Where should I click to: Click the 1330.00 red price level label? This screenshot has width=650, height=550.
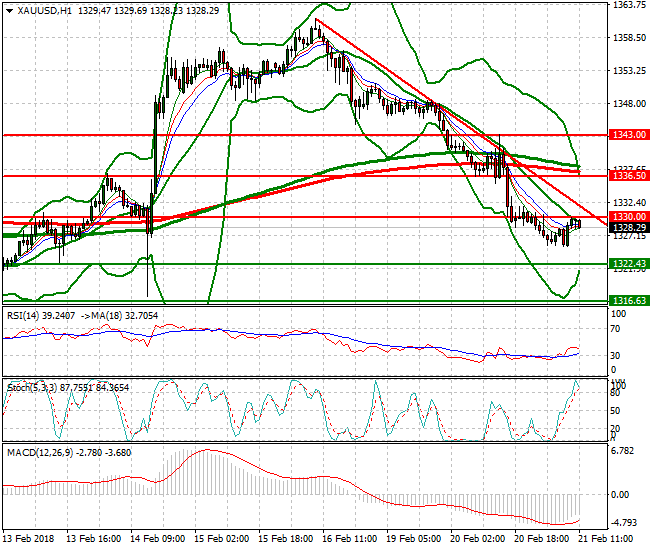point(629,217)
